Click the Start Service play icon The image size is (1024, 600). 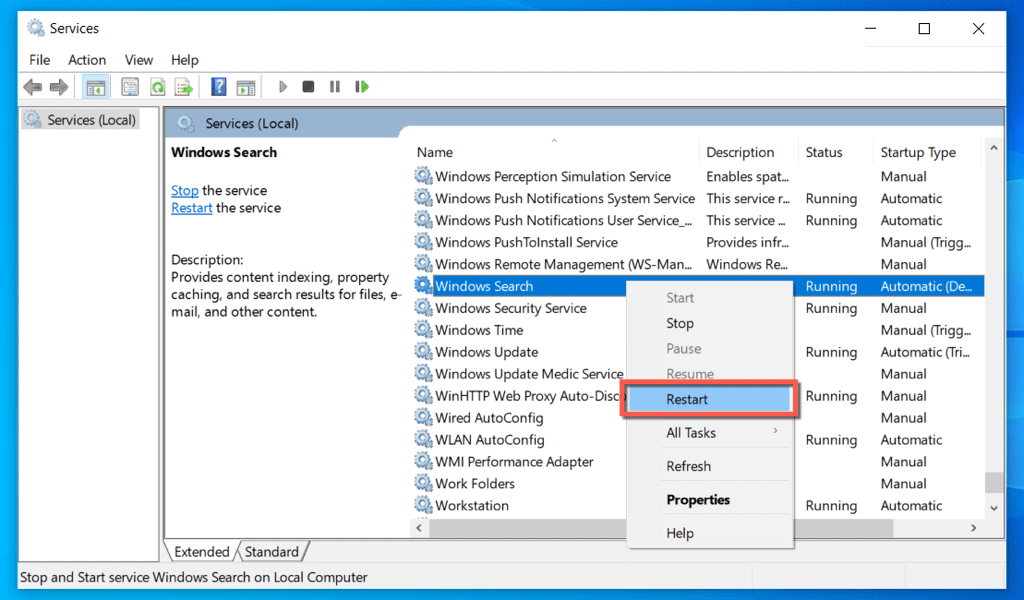[283, 86]
